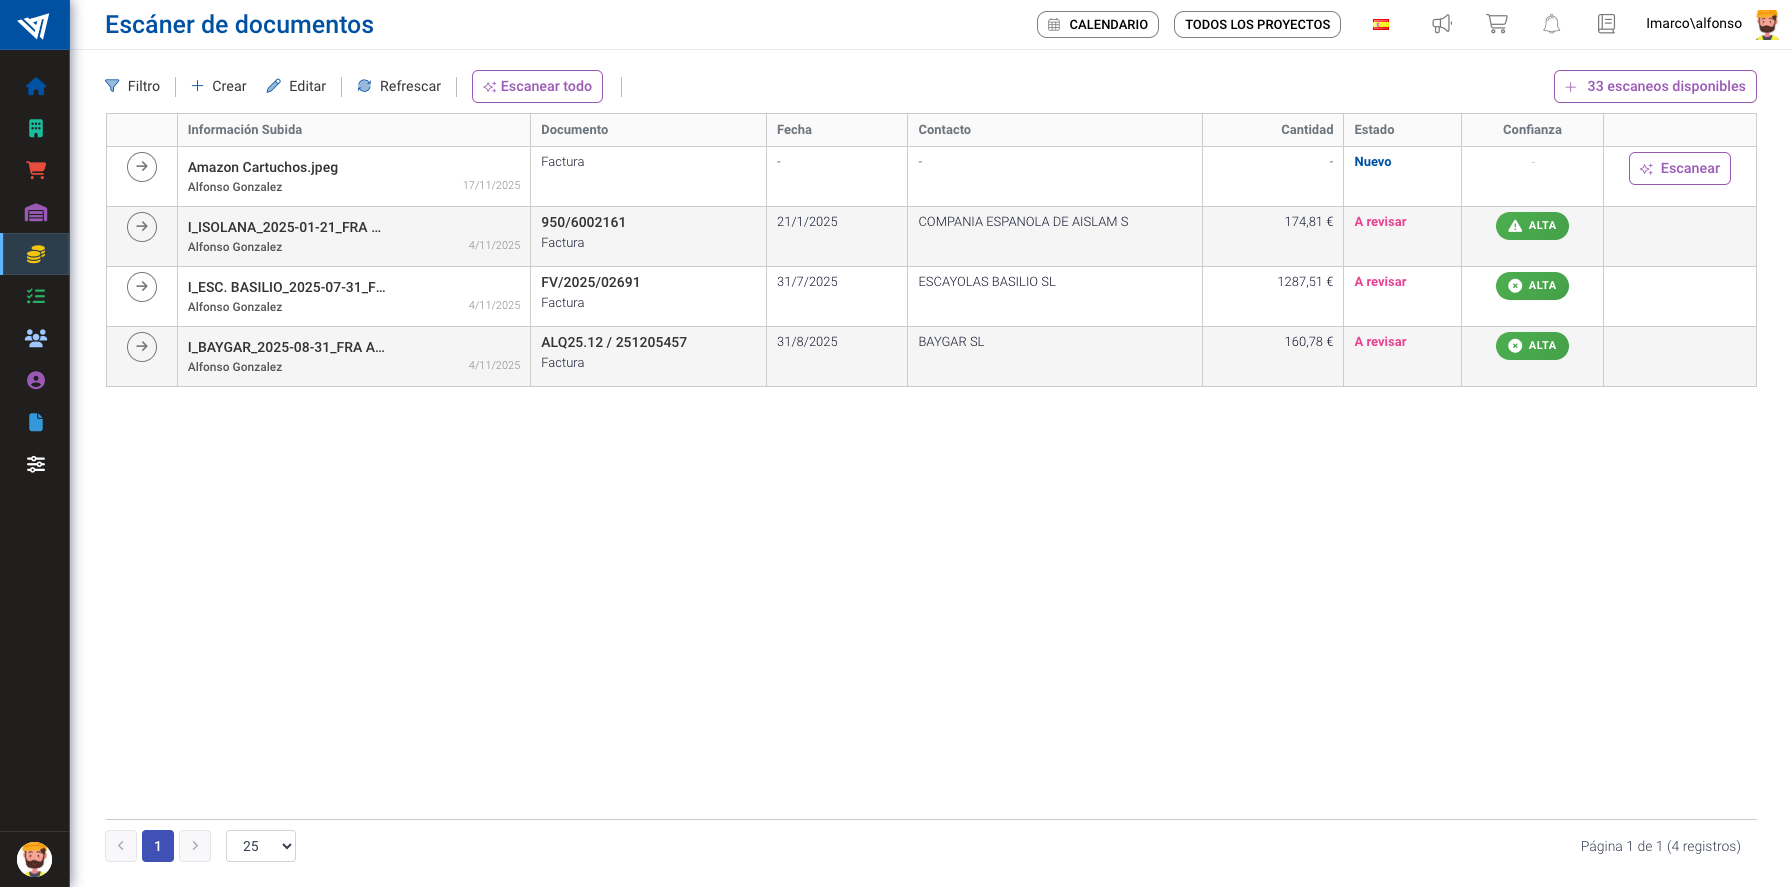Open the page size dropdown showing 25
1792x887 pixels.
click(x=261, y=846)
